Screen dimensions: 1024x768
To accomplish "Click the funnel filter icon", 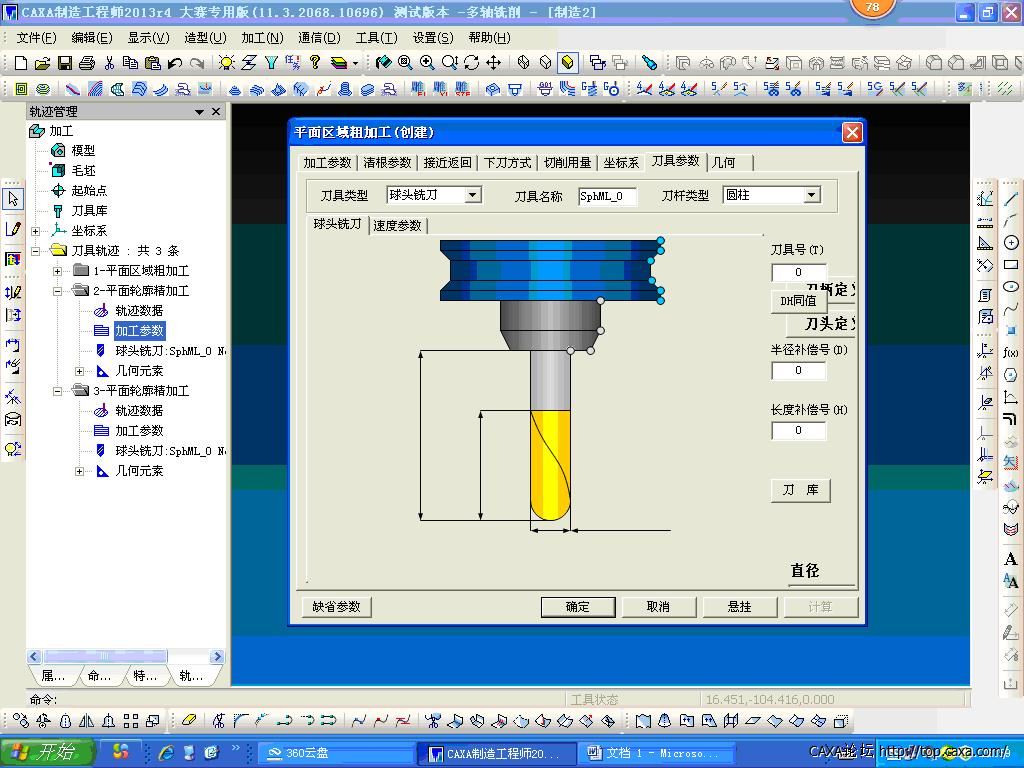I will coord(272,63).
